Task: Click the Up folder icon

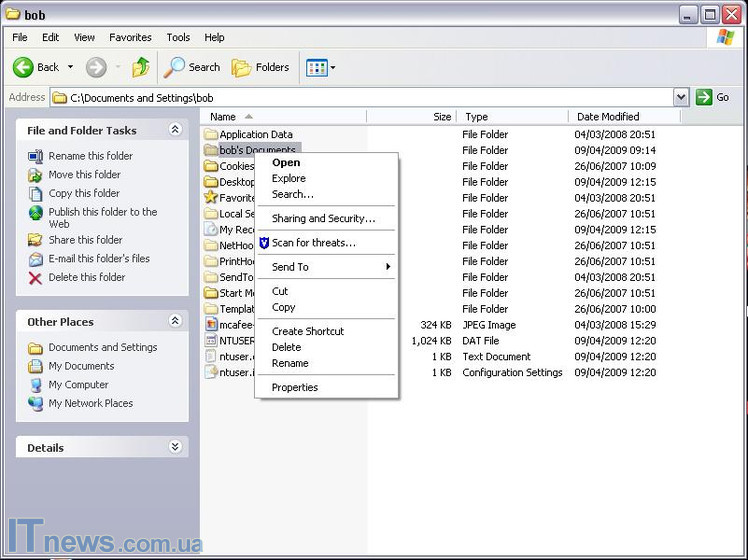Action: tap(141, 67)
